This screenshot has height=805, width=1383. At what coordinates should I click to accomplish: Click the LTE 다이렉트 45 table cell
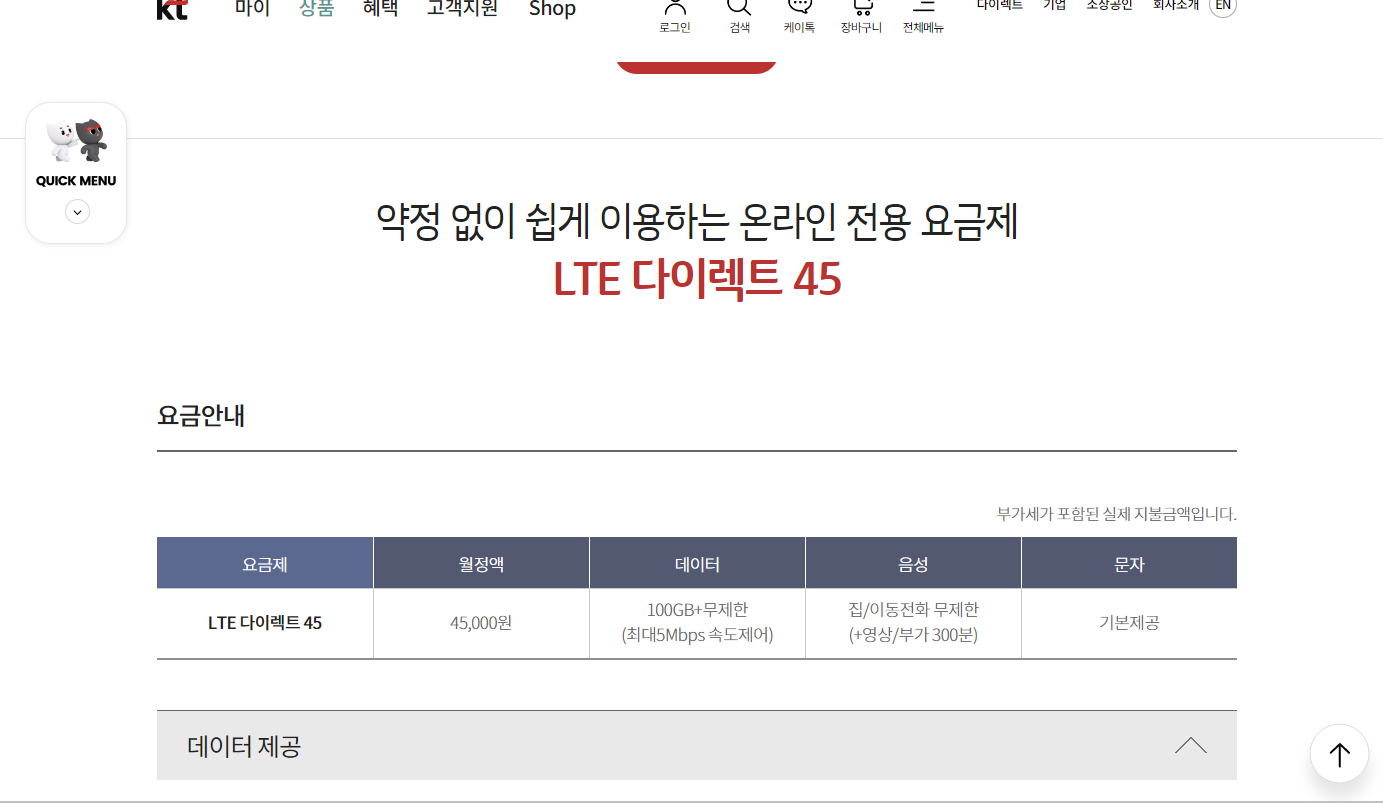pos(265,622)
